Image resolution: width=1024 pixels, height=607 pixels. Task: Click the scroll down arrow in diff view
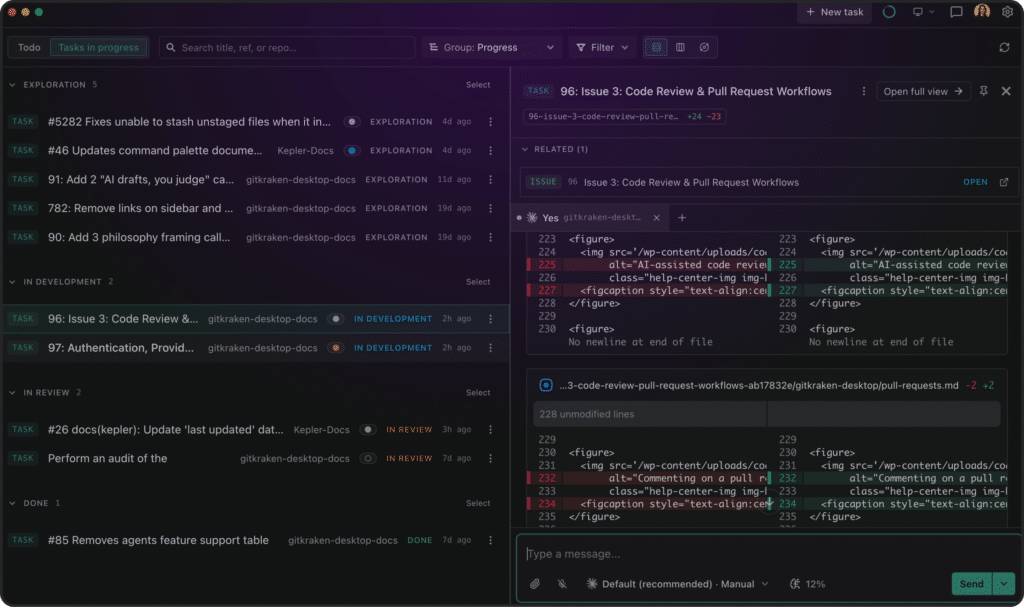pyautogui.click(x=769, y=502)
